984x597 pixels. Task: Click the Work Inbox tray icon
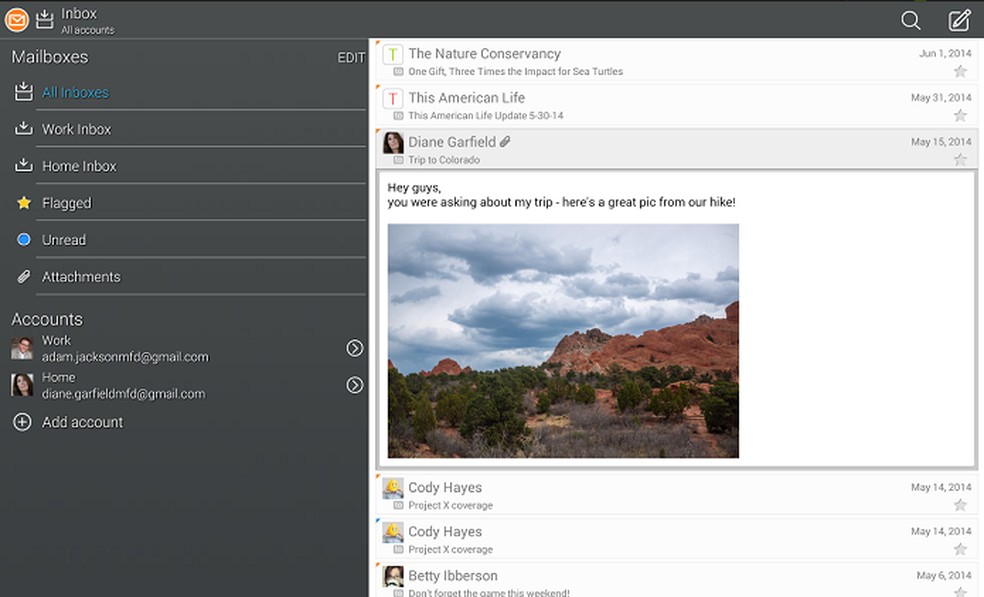pyautogui.click(x=24, y=129)
